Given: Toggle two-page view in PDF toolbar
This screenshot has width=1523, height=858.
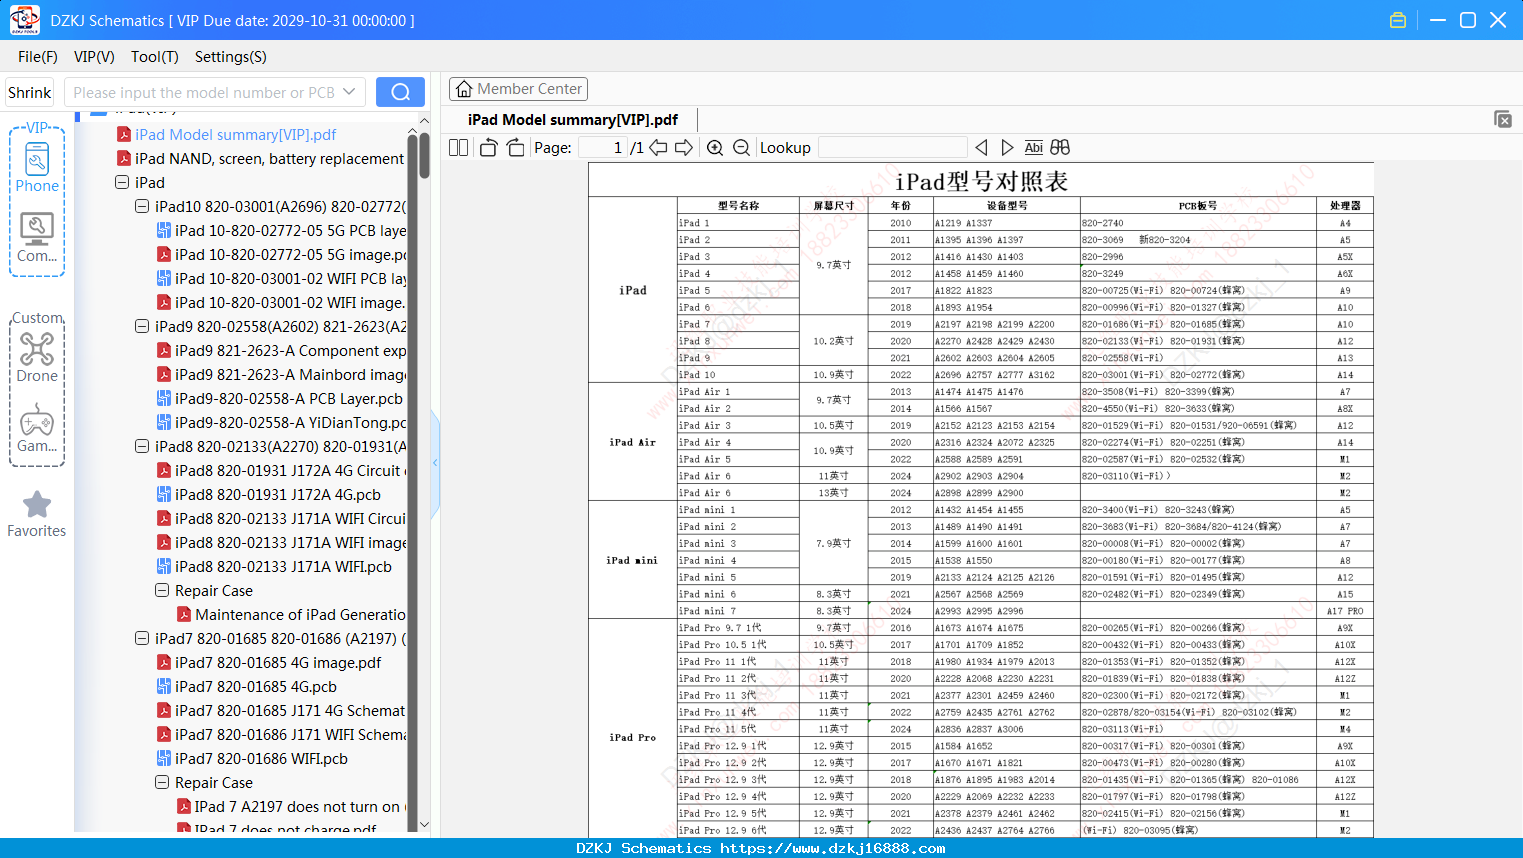Looking at the screenshot, I should (458, 148).
